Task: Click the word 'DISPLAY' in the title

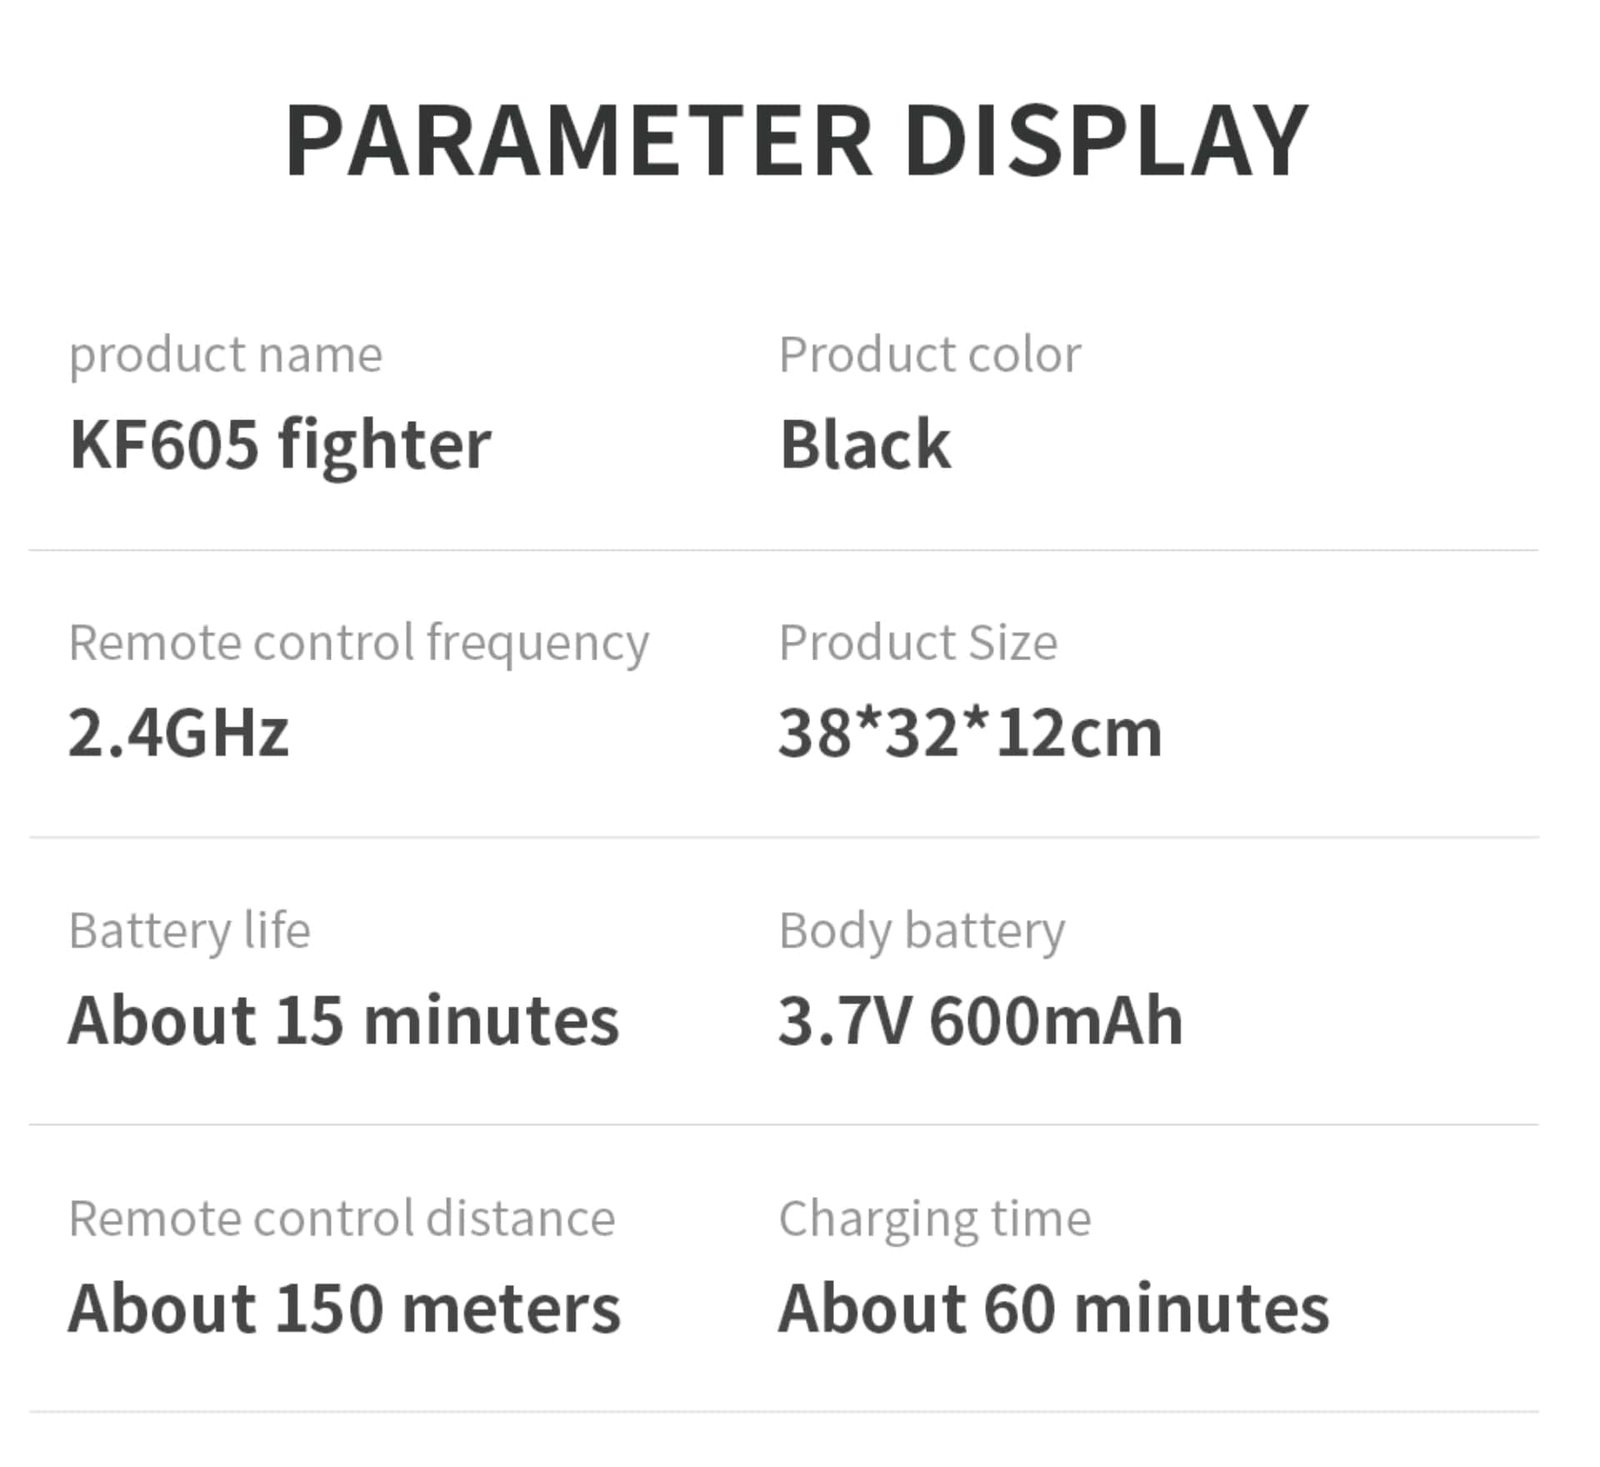Action: pos(1106,141)
